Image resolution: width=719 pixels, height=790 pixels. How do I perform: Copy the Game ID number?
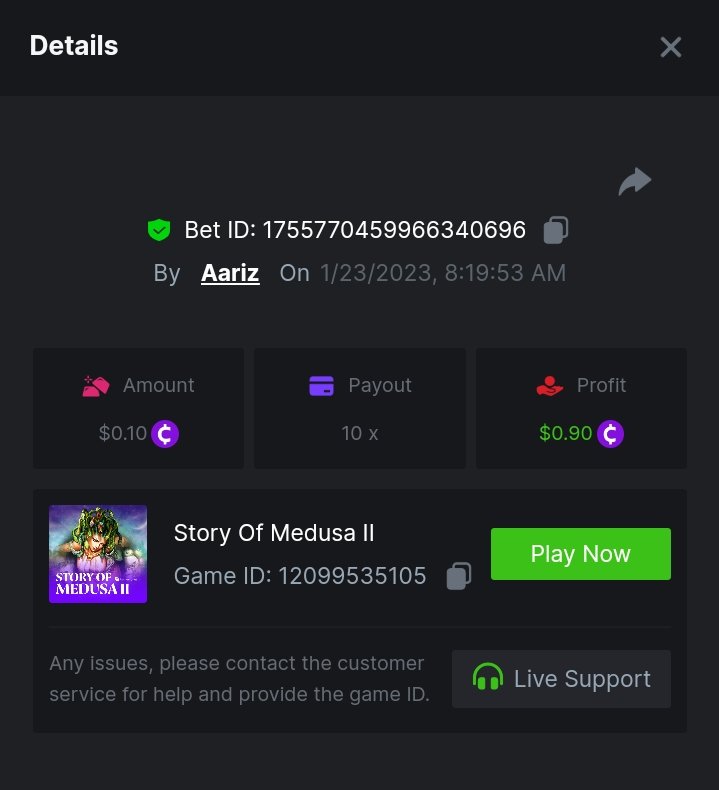(459, 576)
